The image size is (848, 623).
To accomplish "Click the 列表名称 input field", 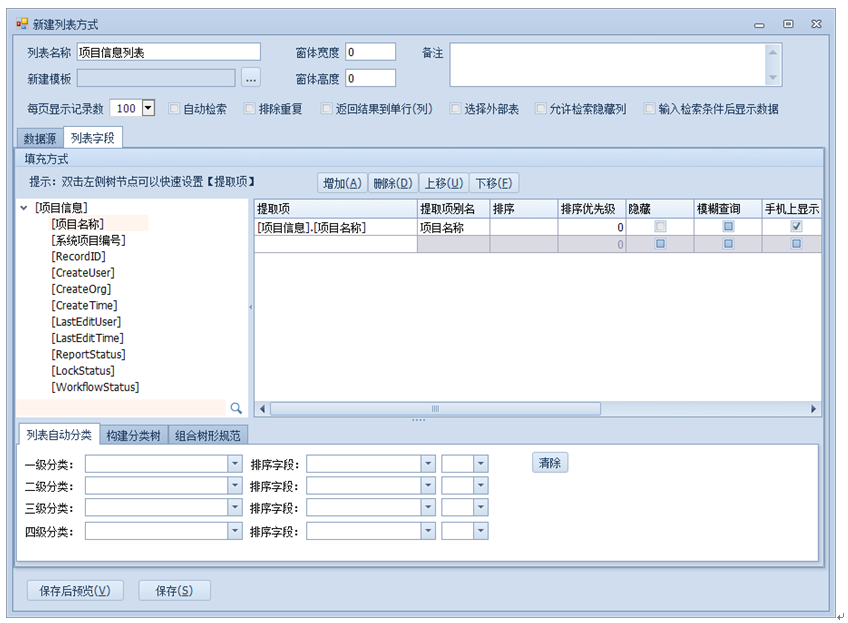I will [x=168, y=52].
